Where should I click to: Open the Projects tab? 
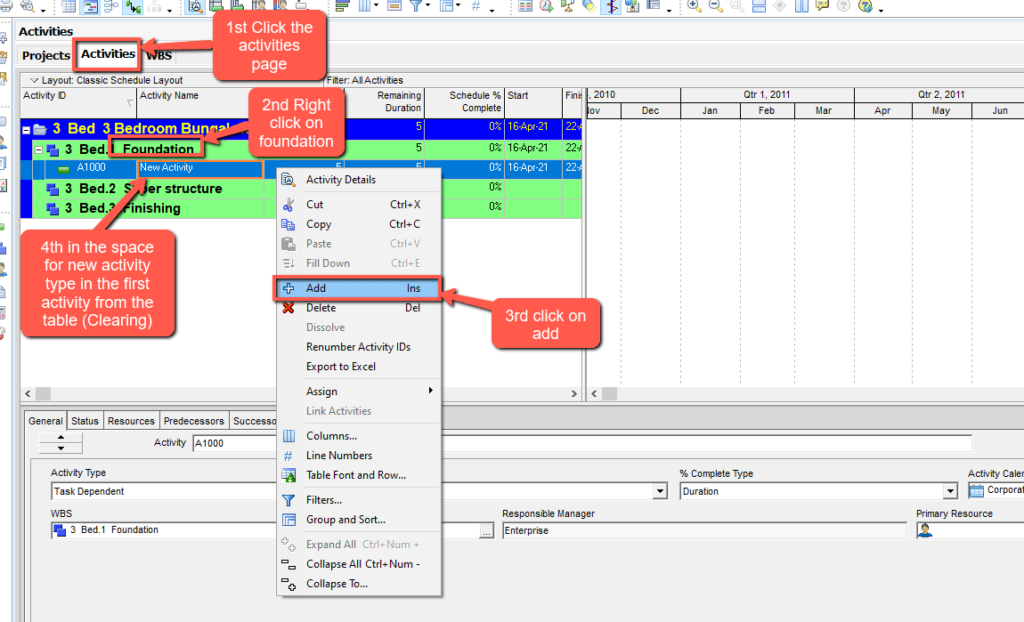(44, 55)
